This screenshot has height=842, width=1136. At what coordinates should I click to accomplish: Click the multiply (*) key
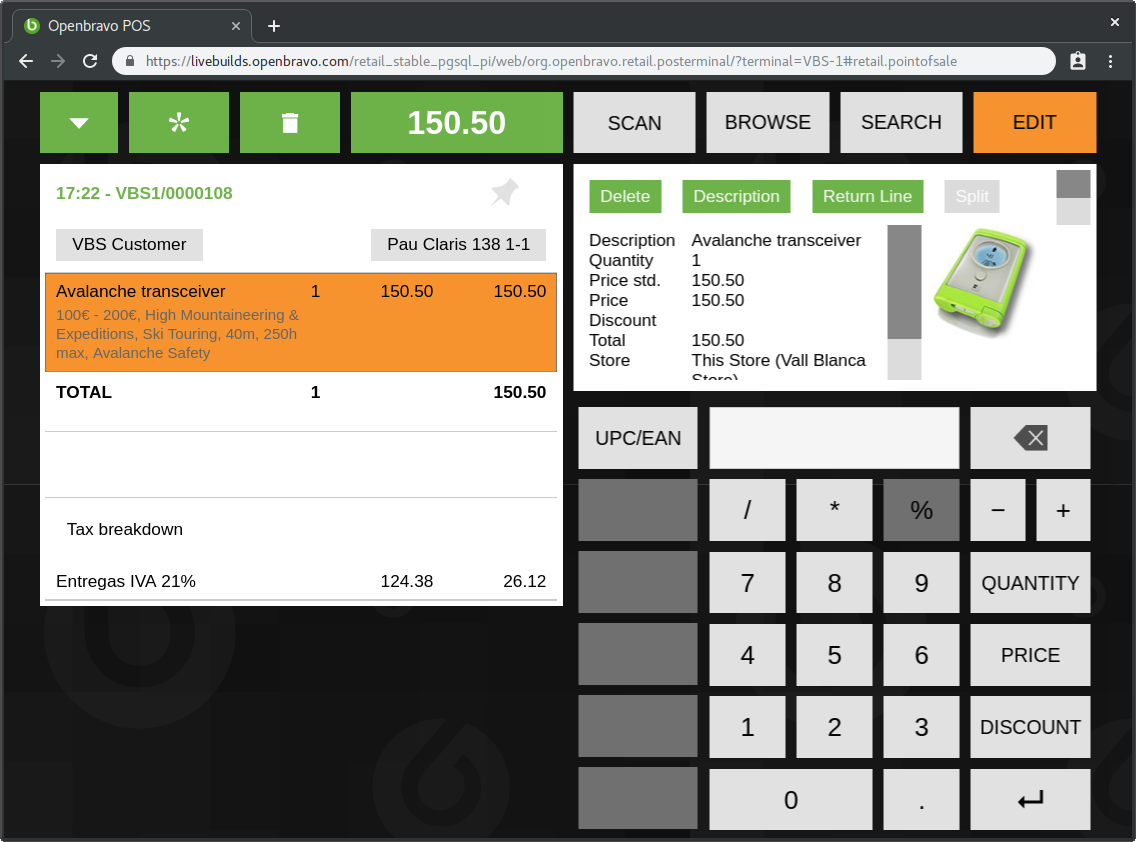(x=834, y=510)
